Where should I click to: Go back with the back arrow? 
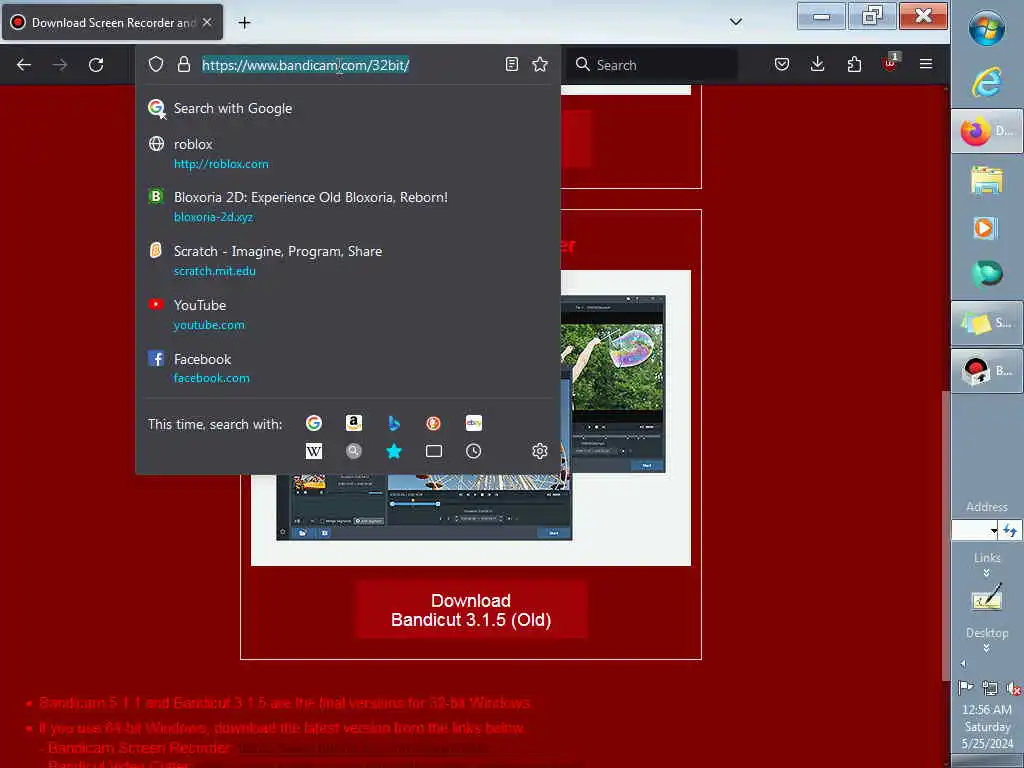tap(24, 65)
